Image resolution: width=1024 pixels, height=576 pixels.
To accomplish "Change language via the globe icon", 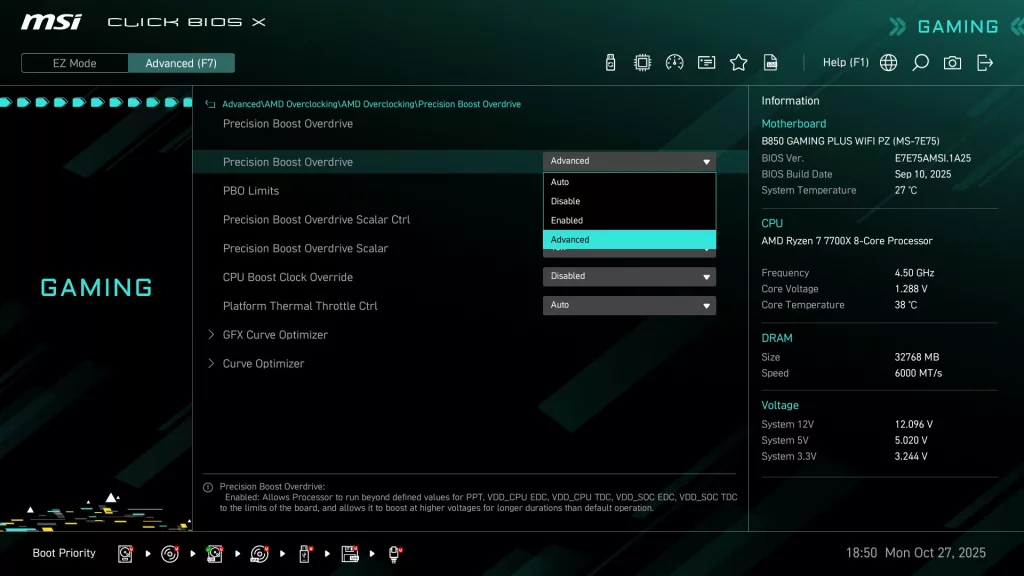I will coord(888,62).
